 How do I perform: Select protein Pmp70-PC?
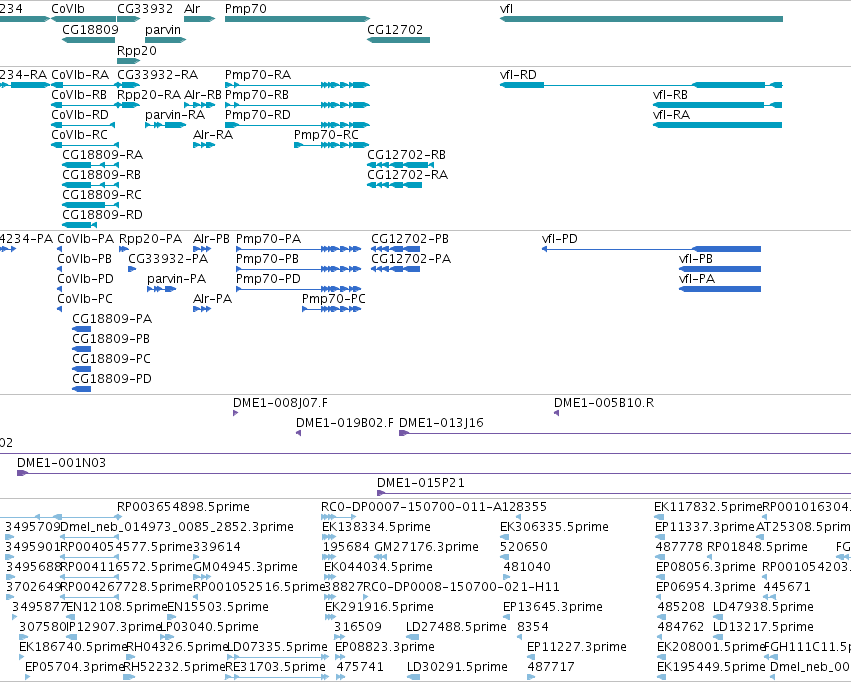332,309
